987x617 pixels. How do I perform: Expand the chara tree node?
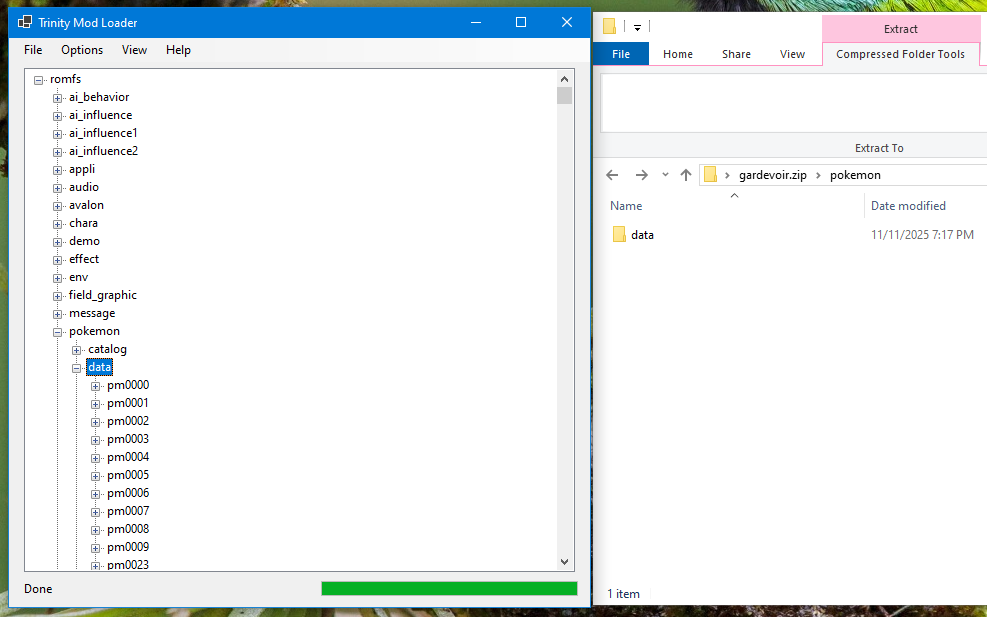[x=57, y=224]
